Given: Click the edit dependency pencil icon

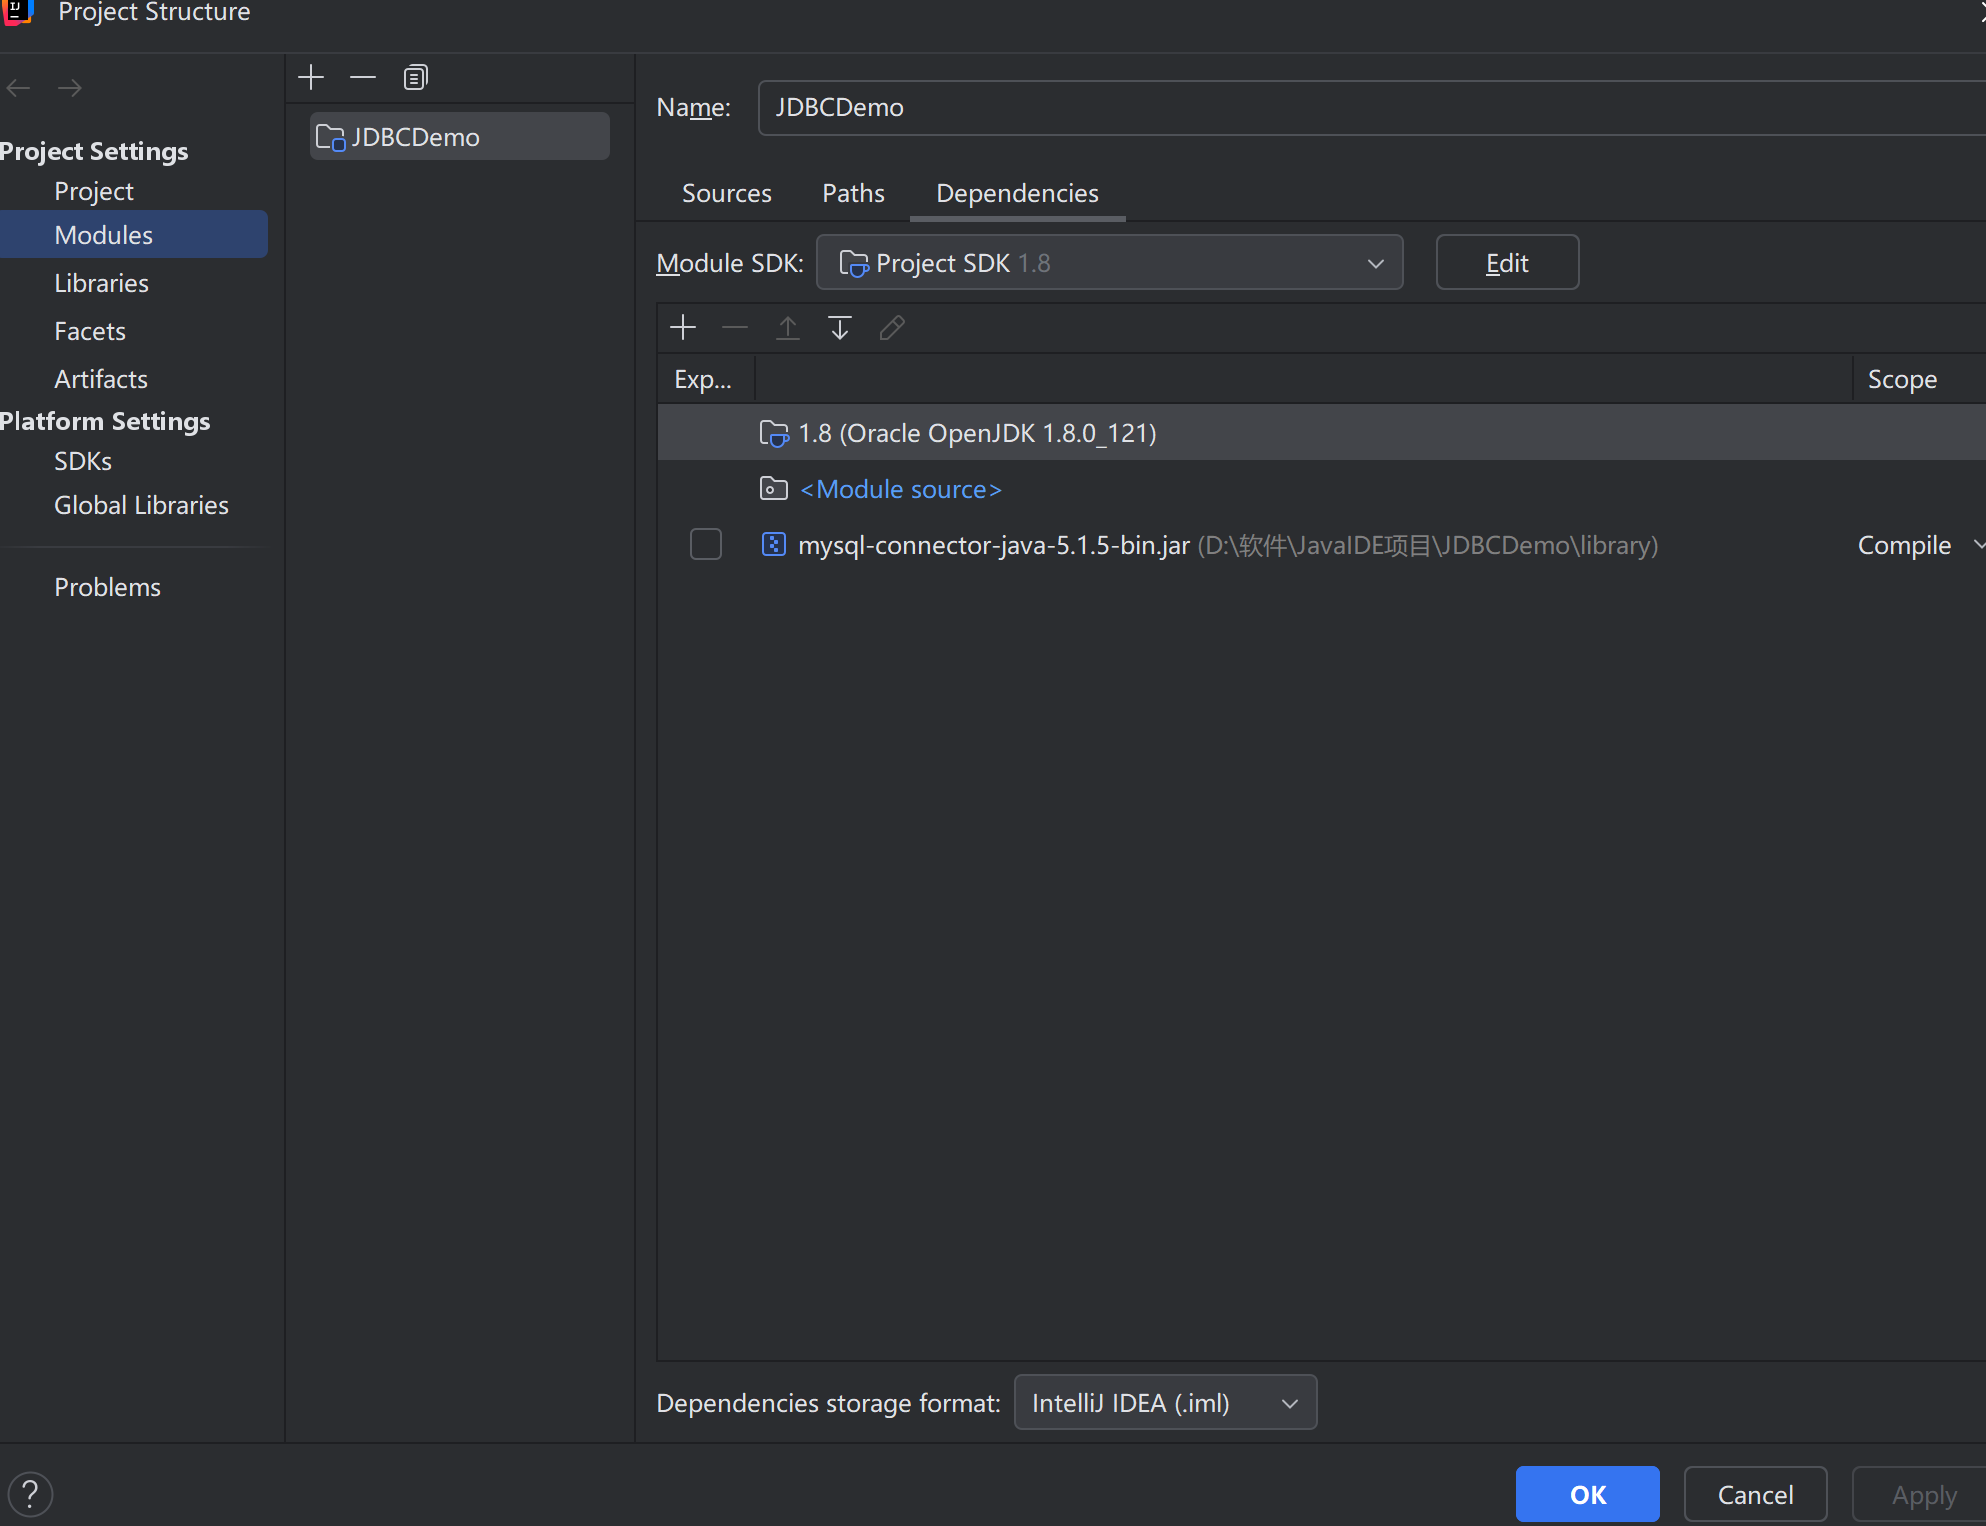Looking at the screenshot, I should tap(892, 328).
